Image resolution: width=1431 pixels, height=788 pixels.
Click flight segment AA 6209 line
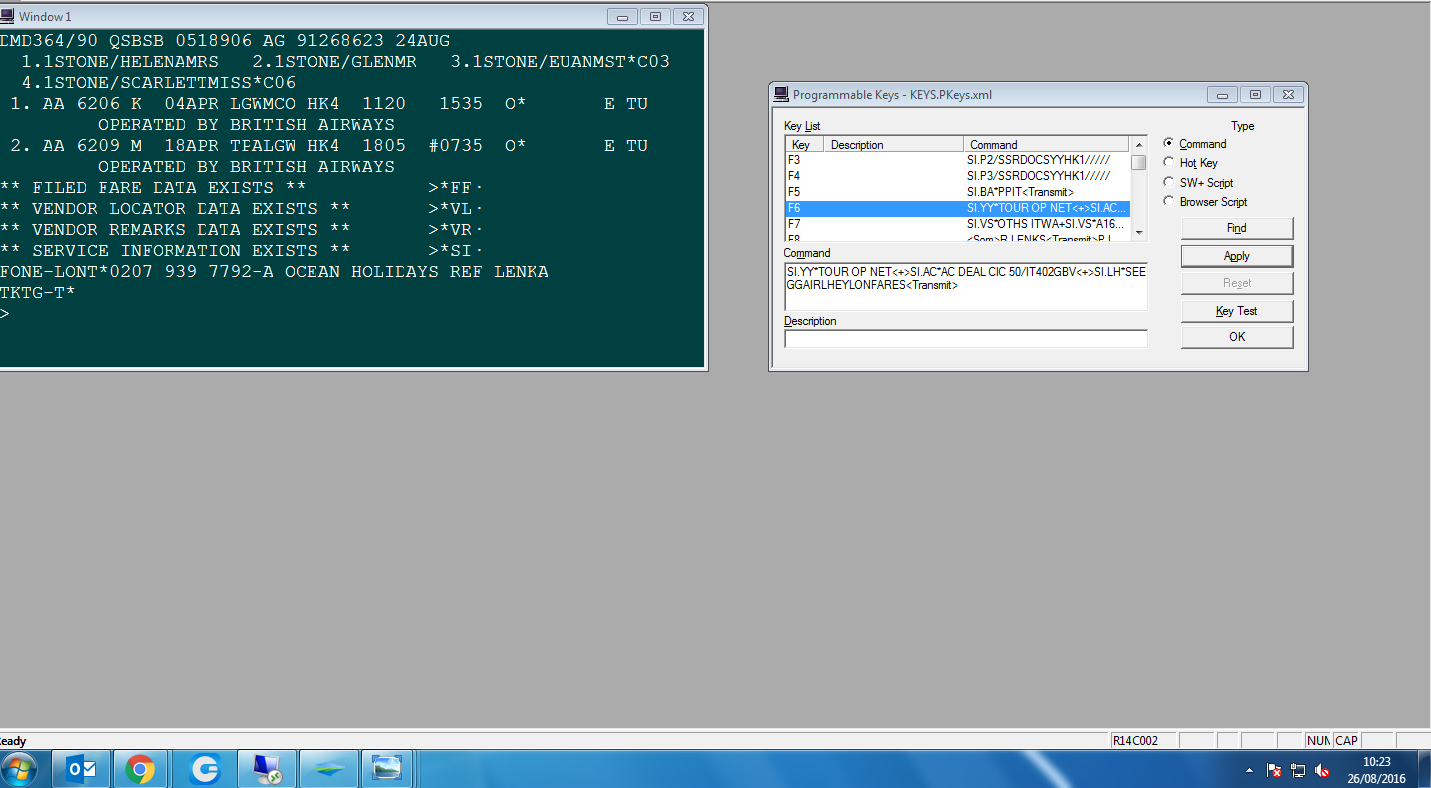click(x=329, y=146)
